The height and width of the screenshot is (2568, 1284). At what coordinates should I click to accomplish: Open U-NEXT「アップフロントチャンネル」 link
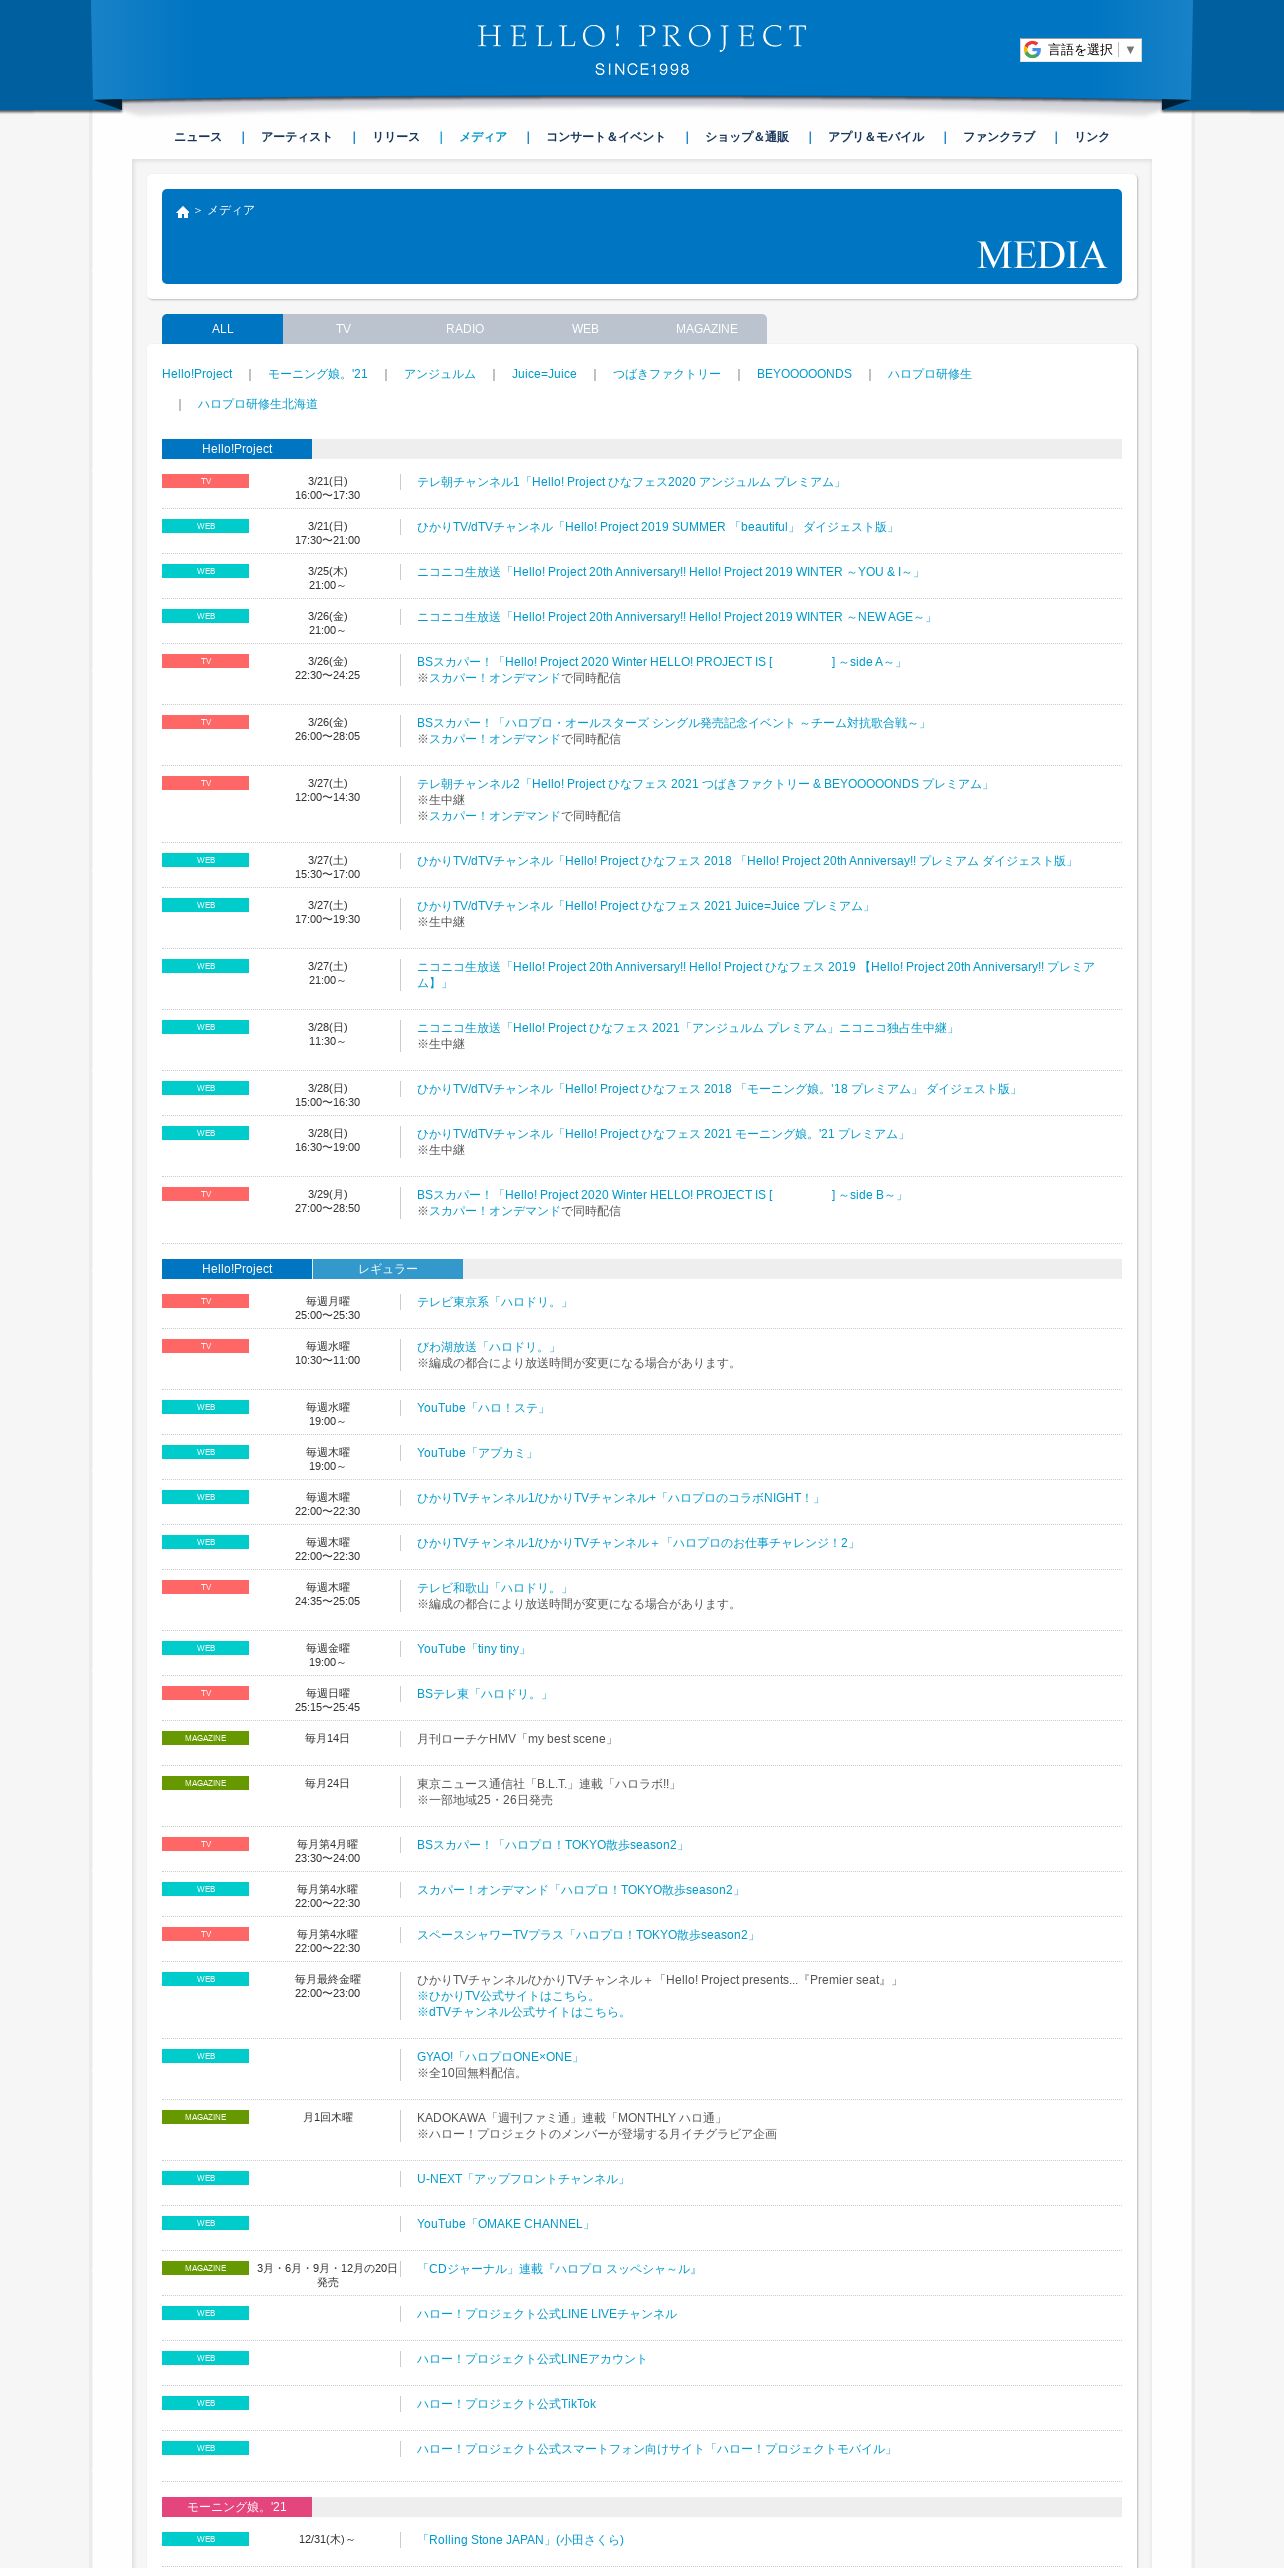pyautogui.click(x=524, y=2179)
